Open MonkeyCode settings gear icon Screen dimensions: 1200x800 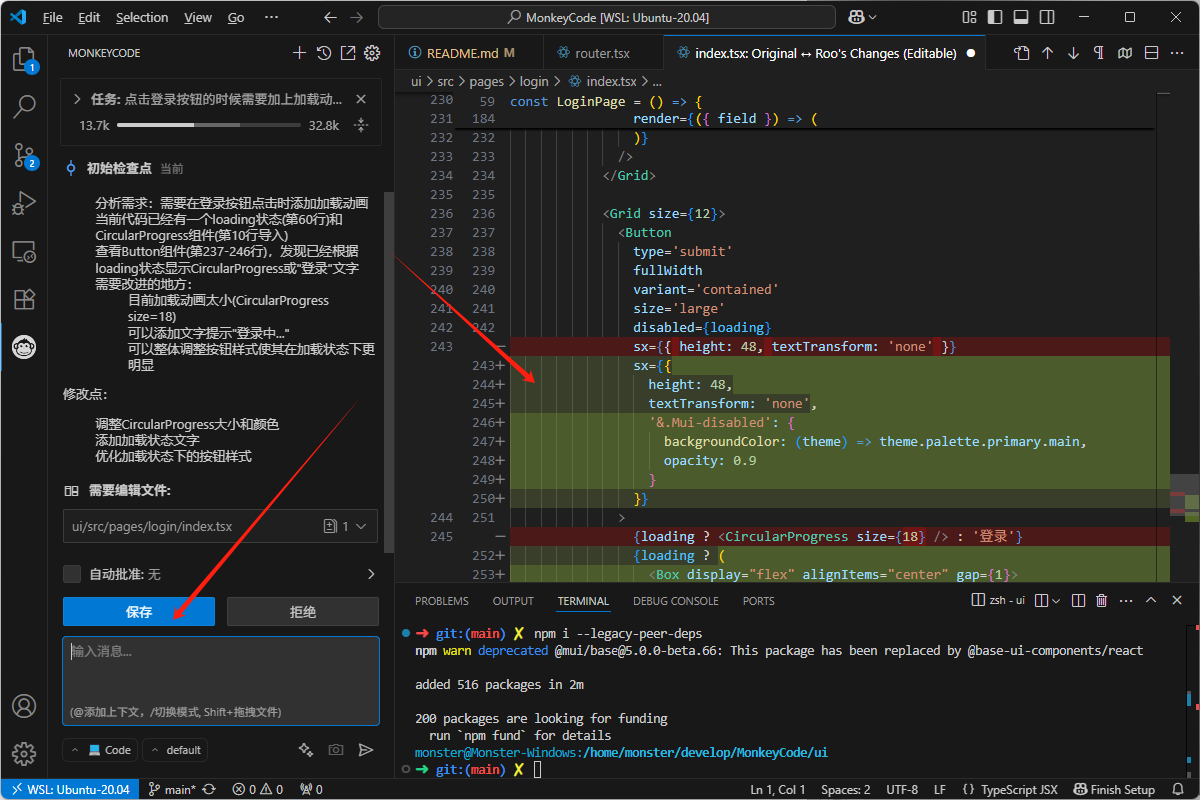point(372,53)
